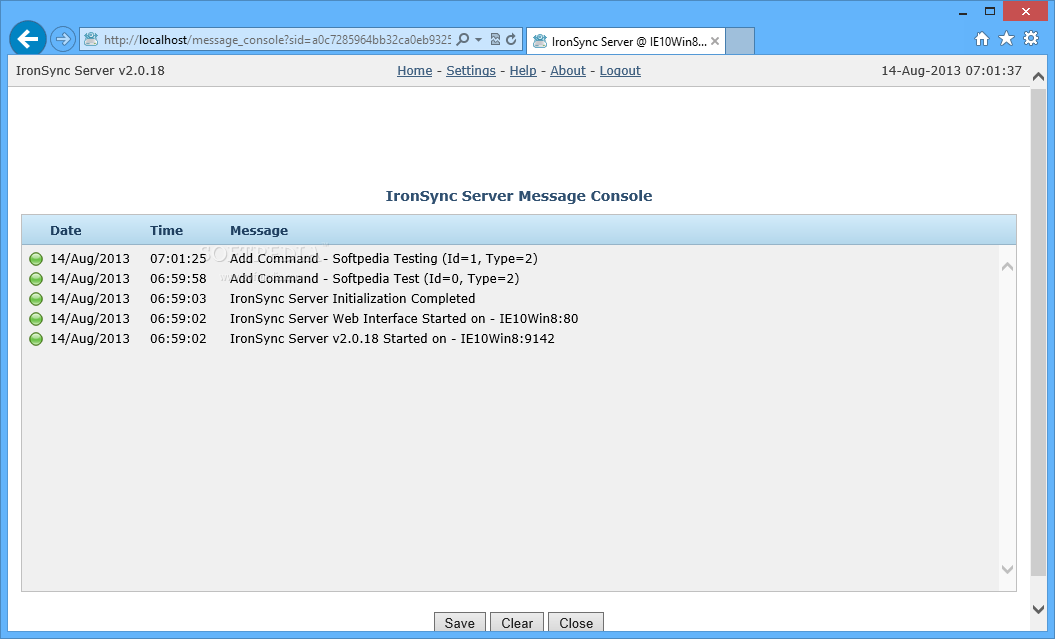Select message 'Add Command - Softpedia Test (Id=0, Type=2)'
The height and width of the screenshot is (639, 1055).
tap(375, 278)
